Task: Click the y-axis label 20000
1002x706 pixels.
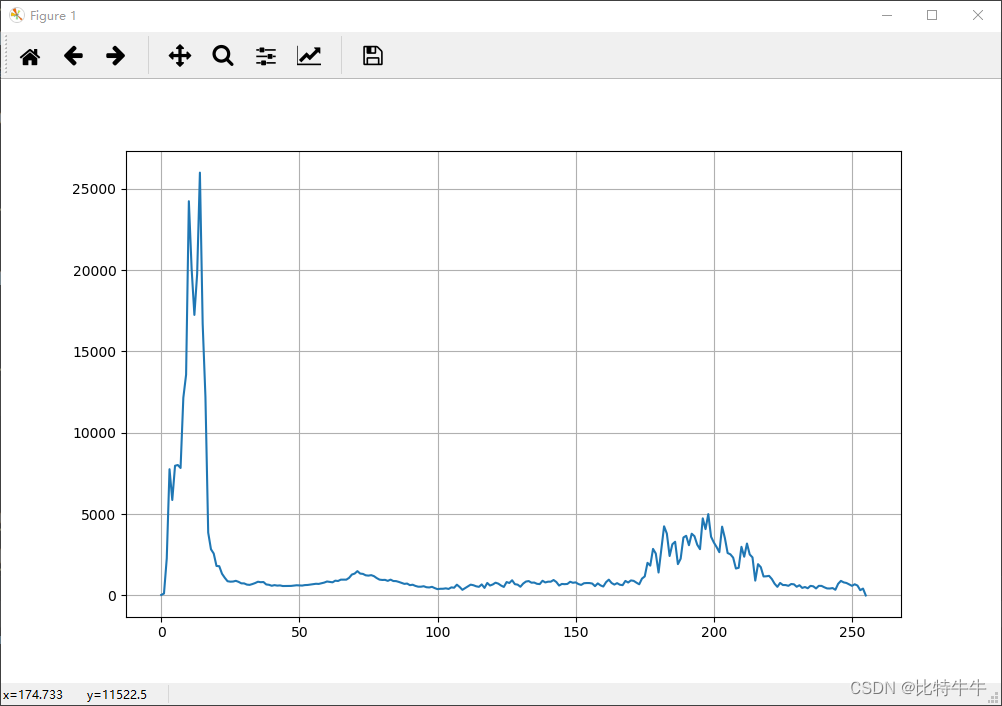Action: click(95, 271)
